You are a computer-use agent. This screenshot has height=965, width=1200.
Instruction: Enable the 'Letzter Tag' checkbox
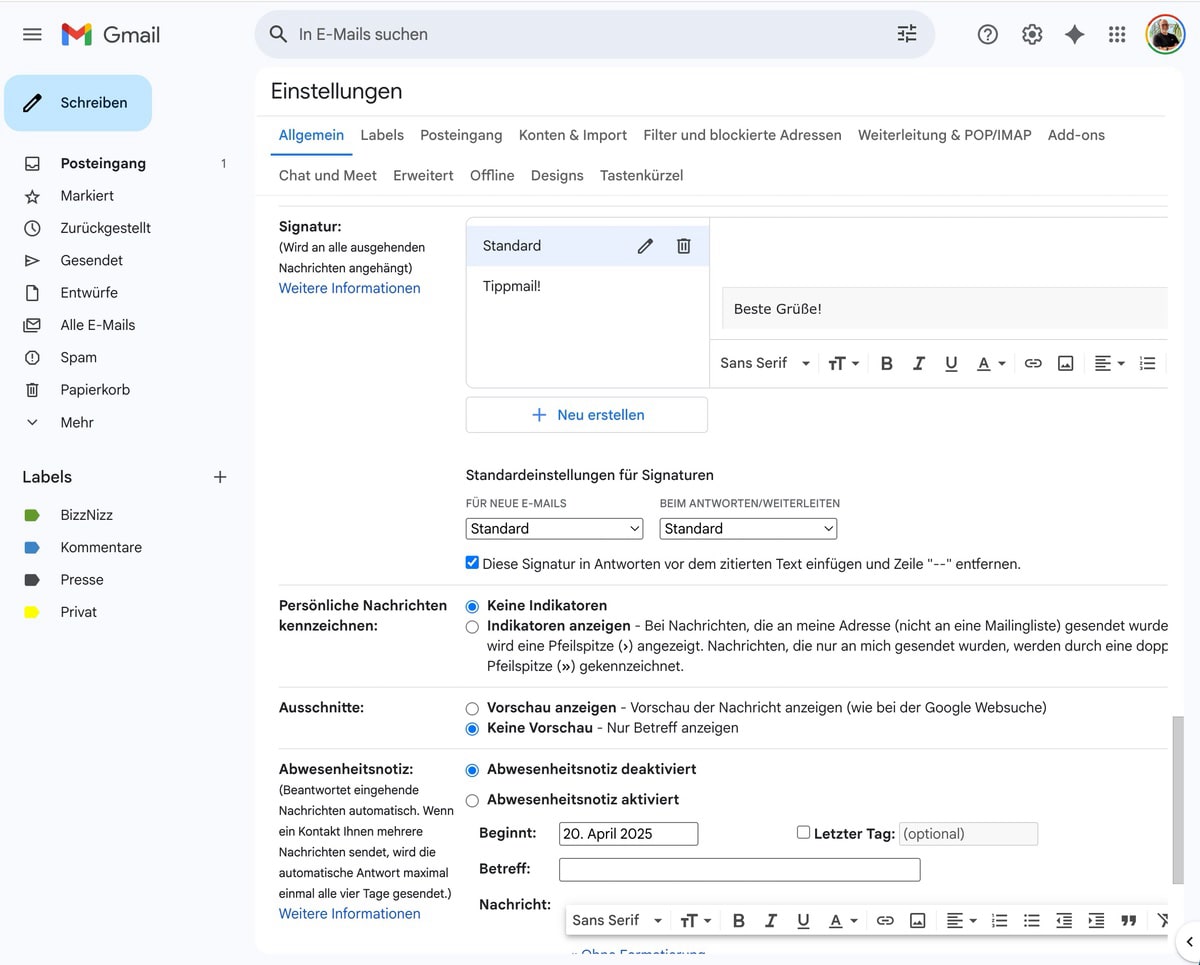[803, 832]
